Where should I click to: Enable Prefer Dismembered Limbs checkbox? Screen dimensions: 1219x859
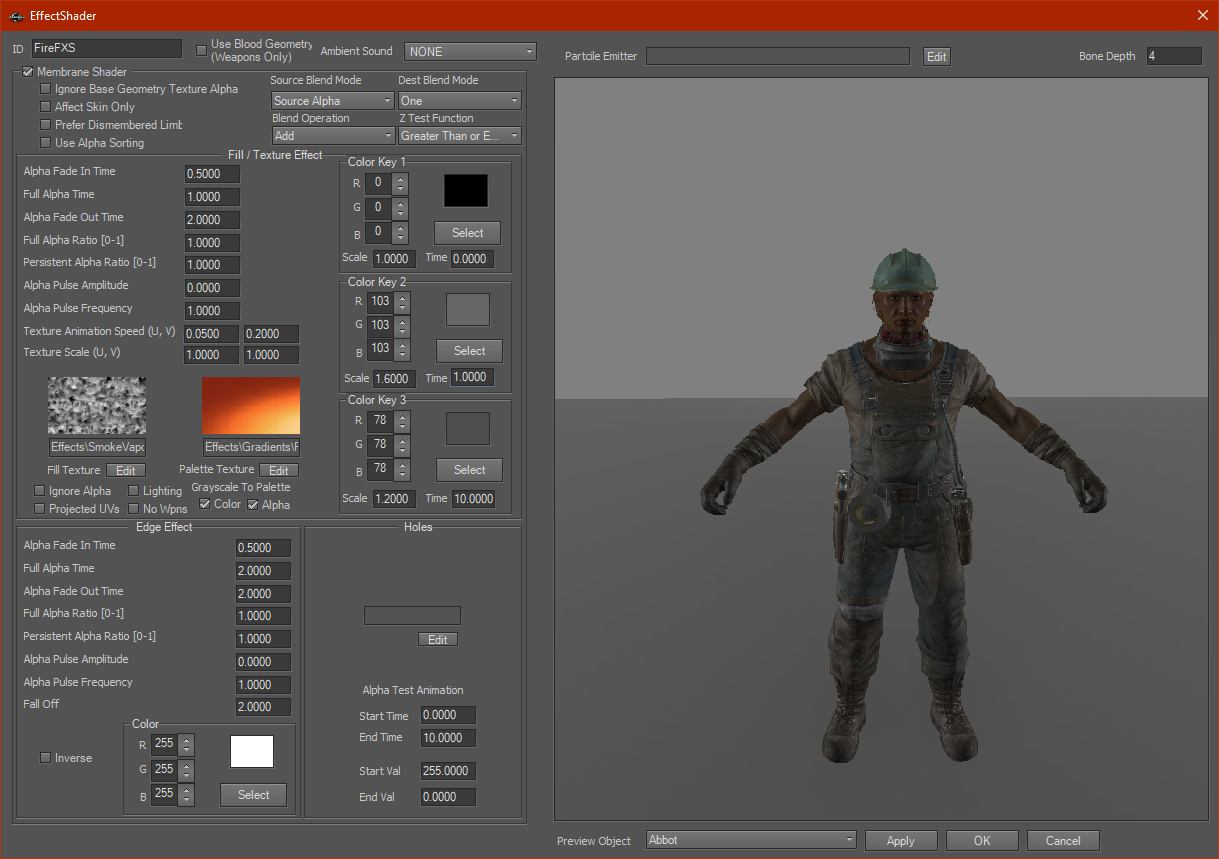pyautogui.click(x=45, y=125)
